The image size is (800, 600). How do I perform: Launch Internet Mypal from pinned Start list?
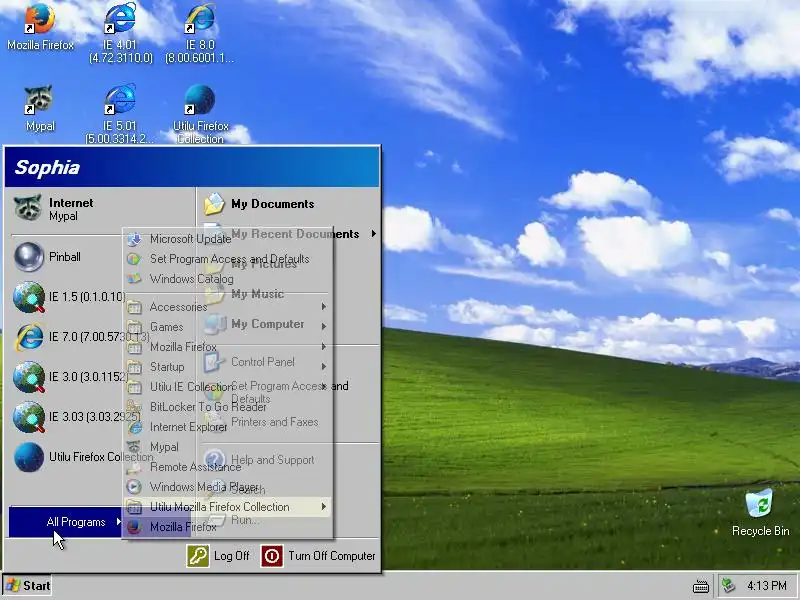pyautogui.click(x=101, y=209)
